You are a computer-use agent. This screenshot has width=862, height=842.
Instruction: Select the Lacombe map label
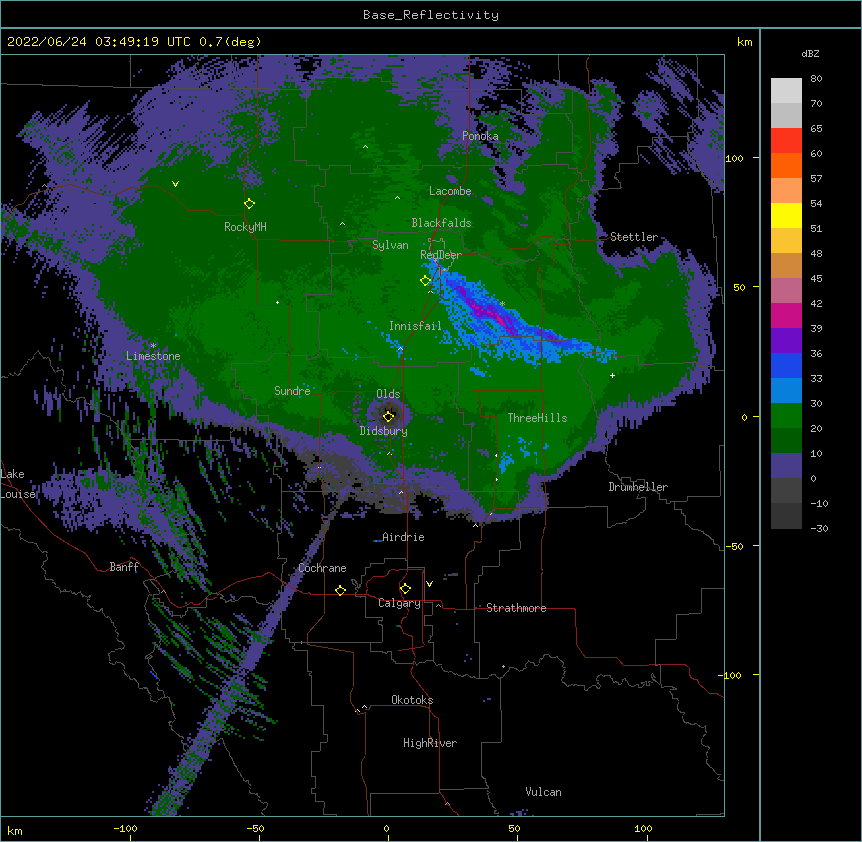(x=450, y=191)
